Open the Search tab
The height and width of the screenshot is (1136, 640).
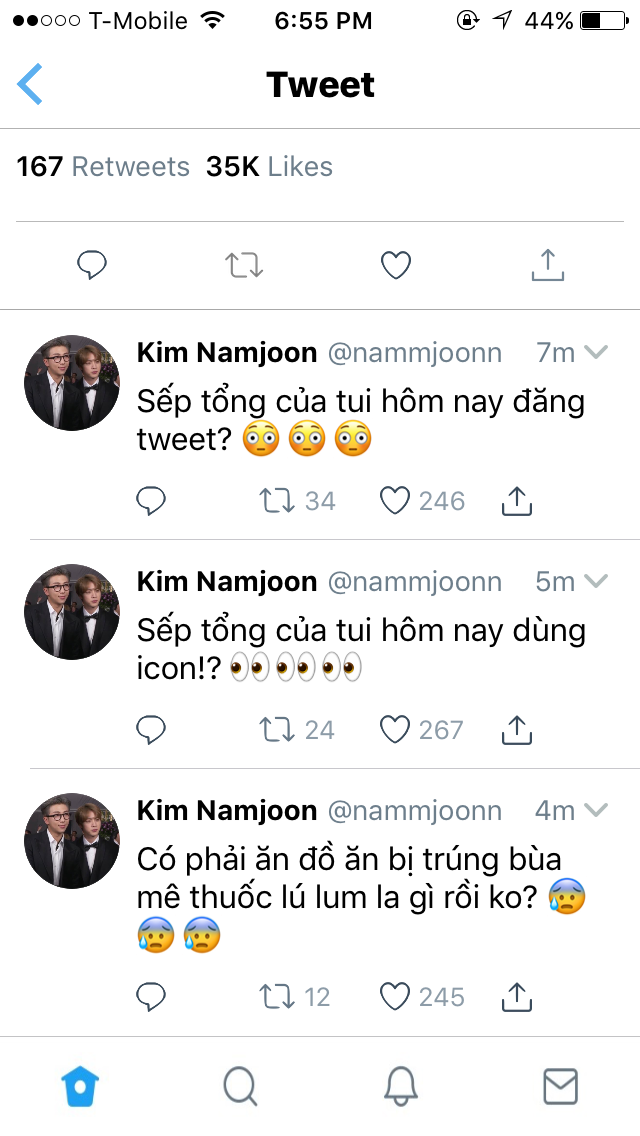point(240,1086)
